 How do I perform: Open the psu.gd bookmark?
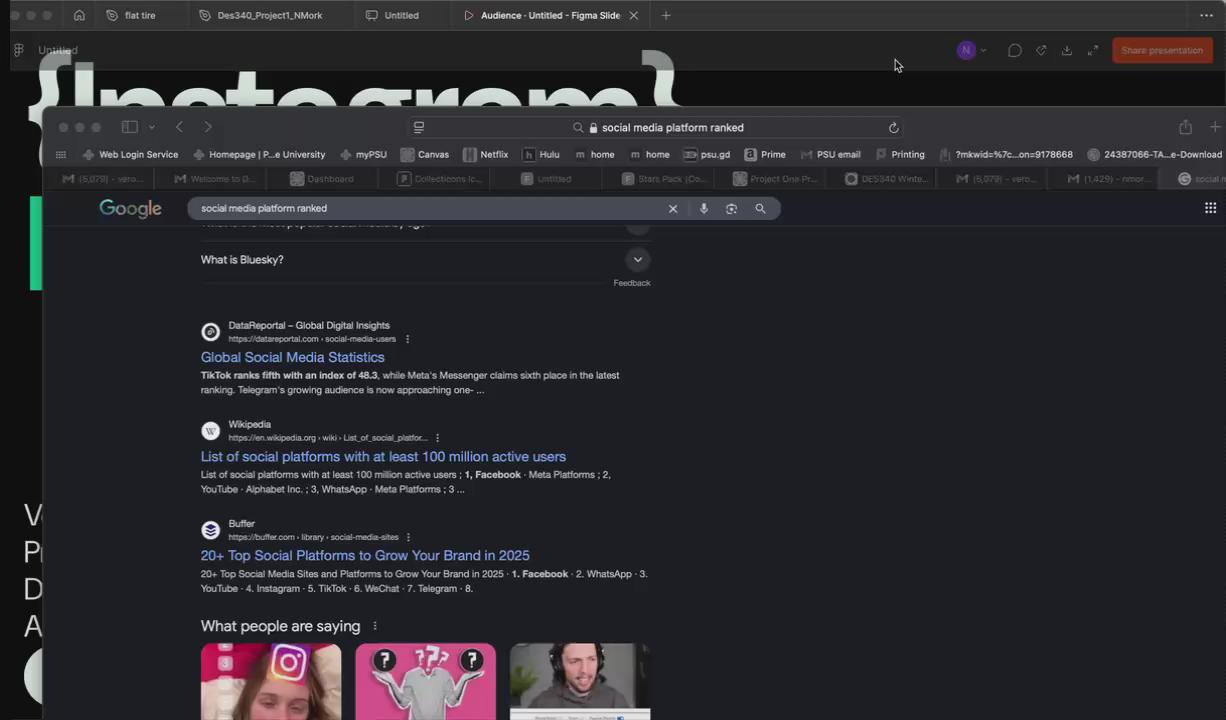click(706, 154)
